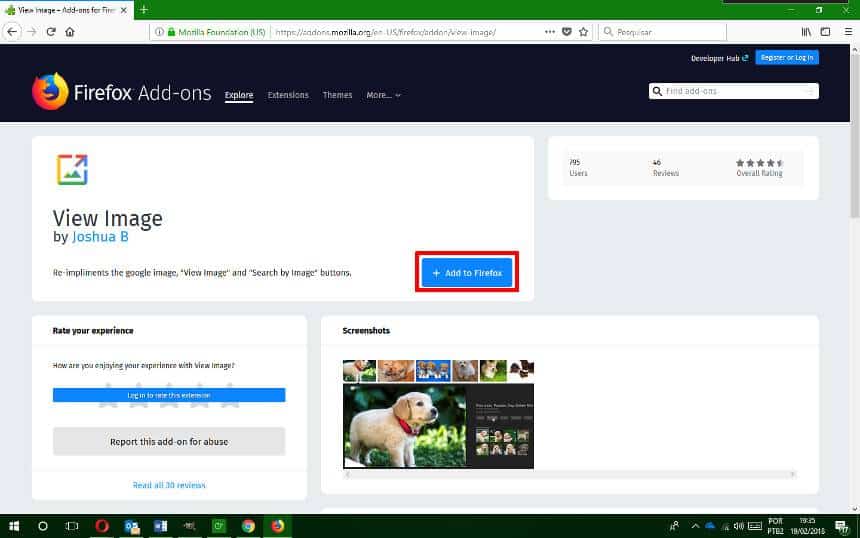860x538 pixels.
Task: Click the POR PTB2 language indicator
Action: (x=776, y=526)
